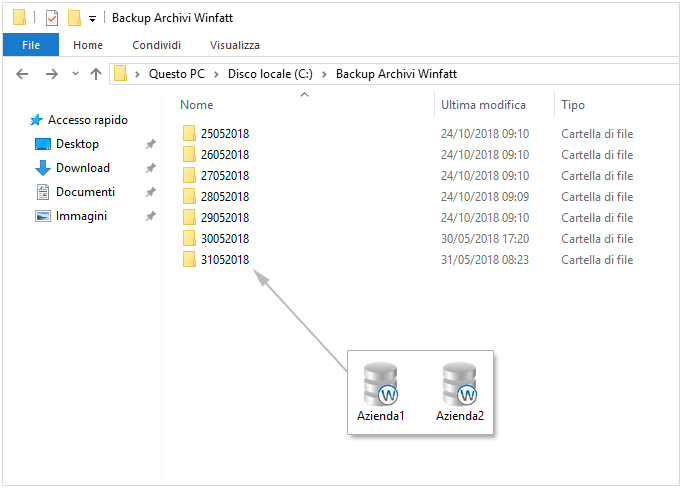This screenshot has width=683, height=489.
Task: Open the Customize Quick Access Toolbar dropdown
Action: point(92,19)
